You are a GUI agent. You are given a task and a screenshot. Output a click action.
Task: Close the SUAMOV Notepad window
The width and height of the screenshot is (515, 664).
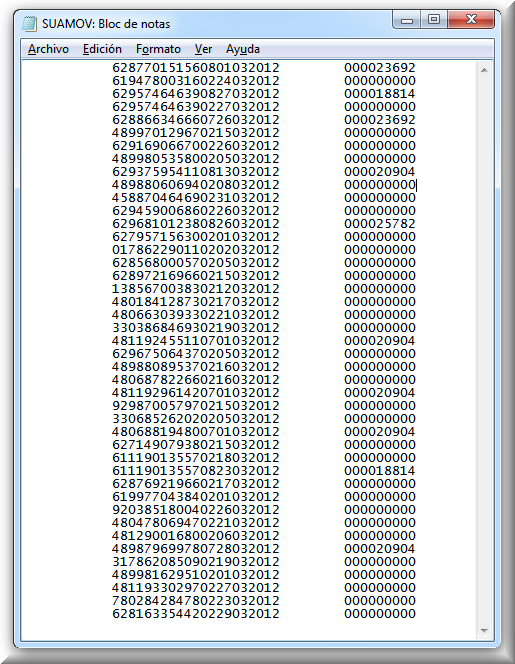point(471,20)
